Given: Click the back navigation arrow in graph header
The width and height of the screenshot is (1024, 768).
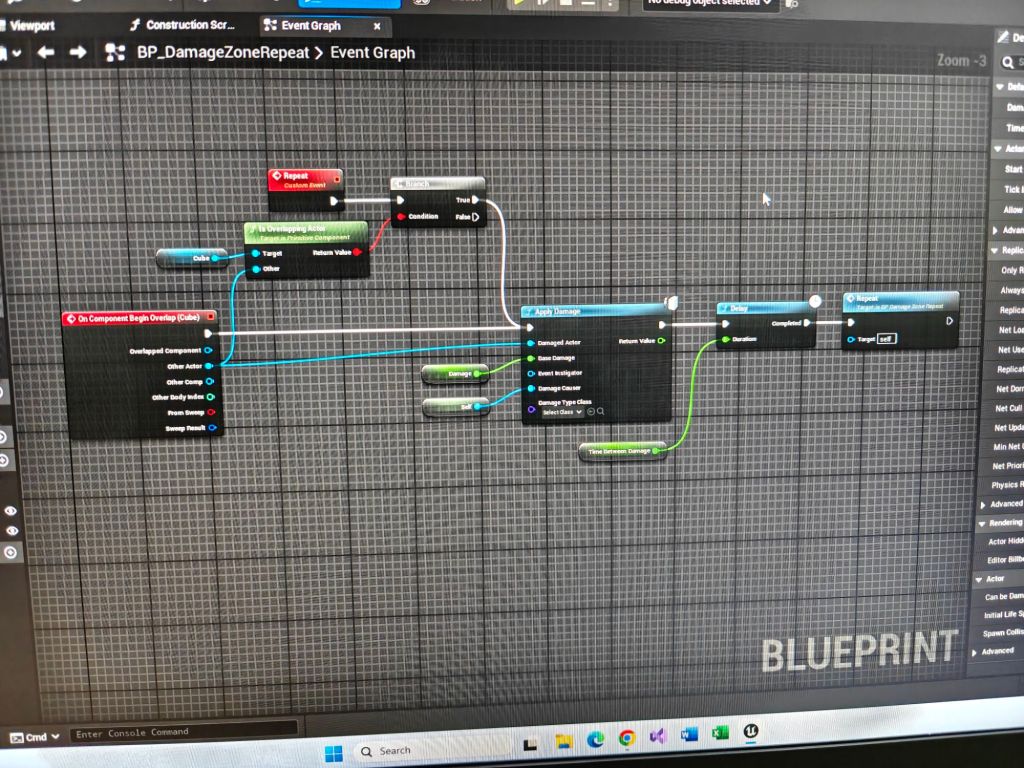Looking at the screenshot, I should 45,53.
